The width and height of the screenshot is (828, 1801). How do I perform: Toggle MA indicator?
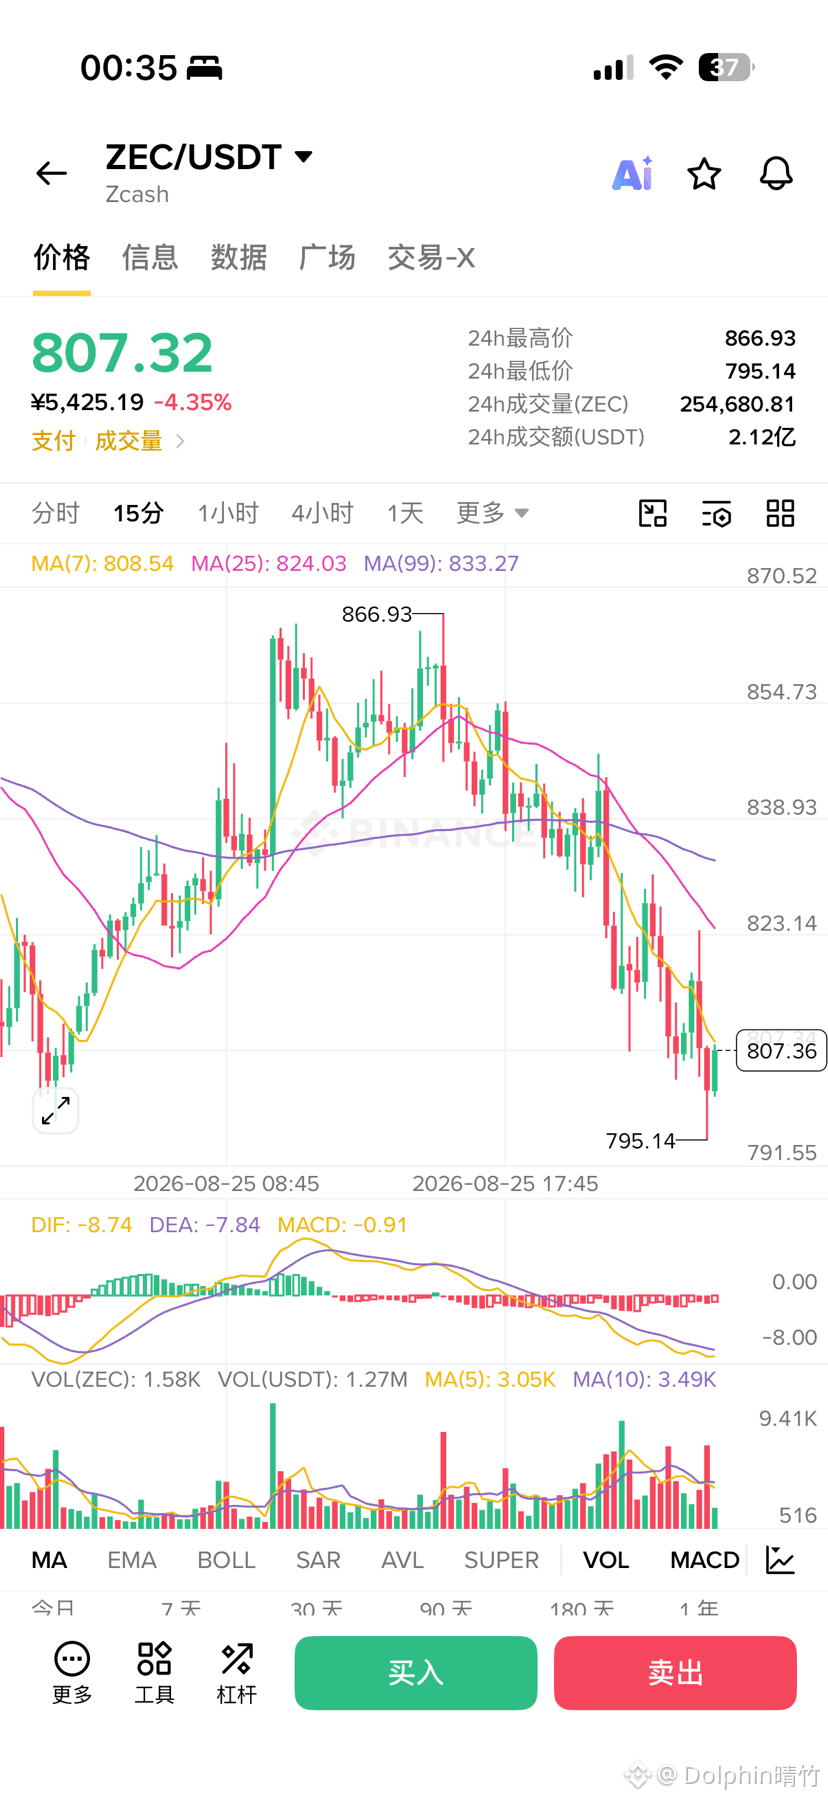click(49, 1560)
